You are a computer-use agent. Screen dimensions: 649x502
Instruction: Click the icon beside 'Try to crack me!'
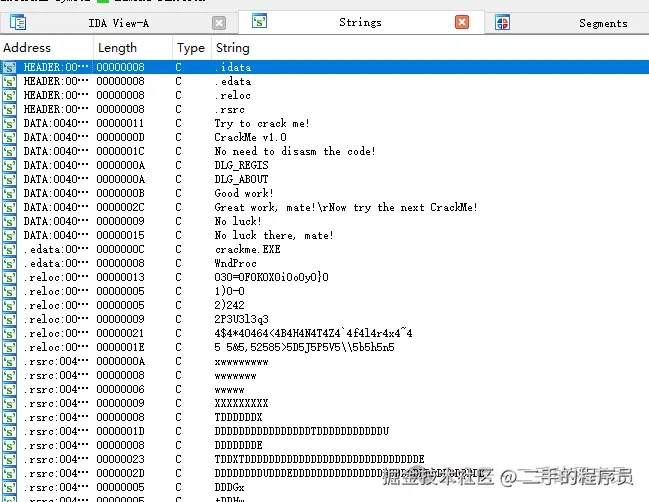tap(10, 124)
